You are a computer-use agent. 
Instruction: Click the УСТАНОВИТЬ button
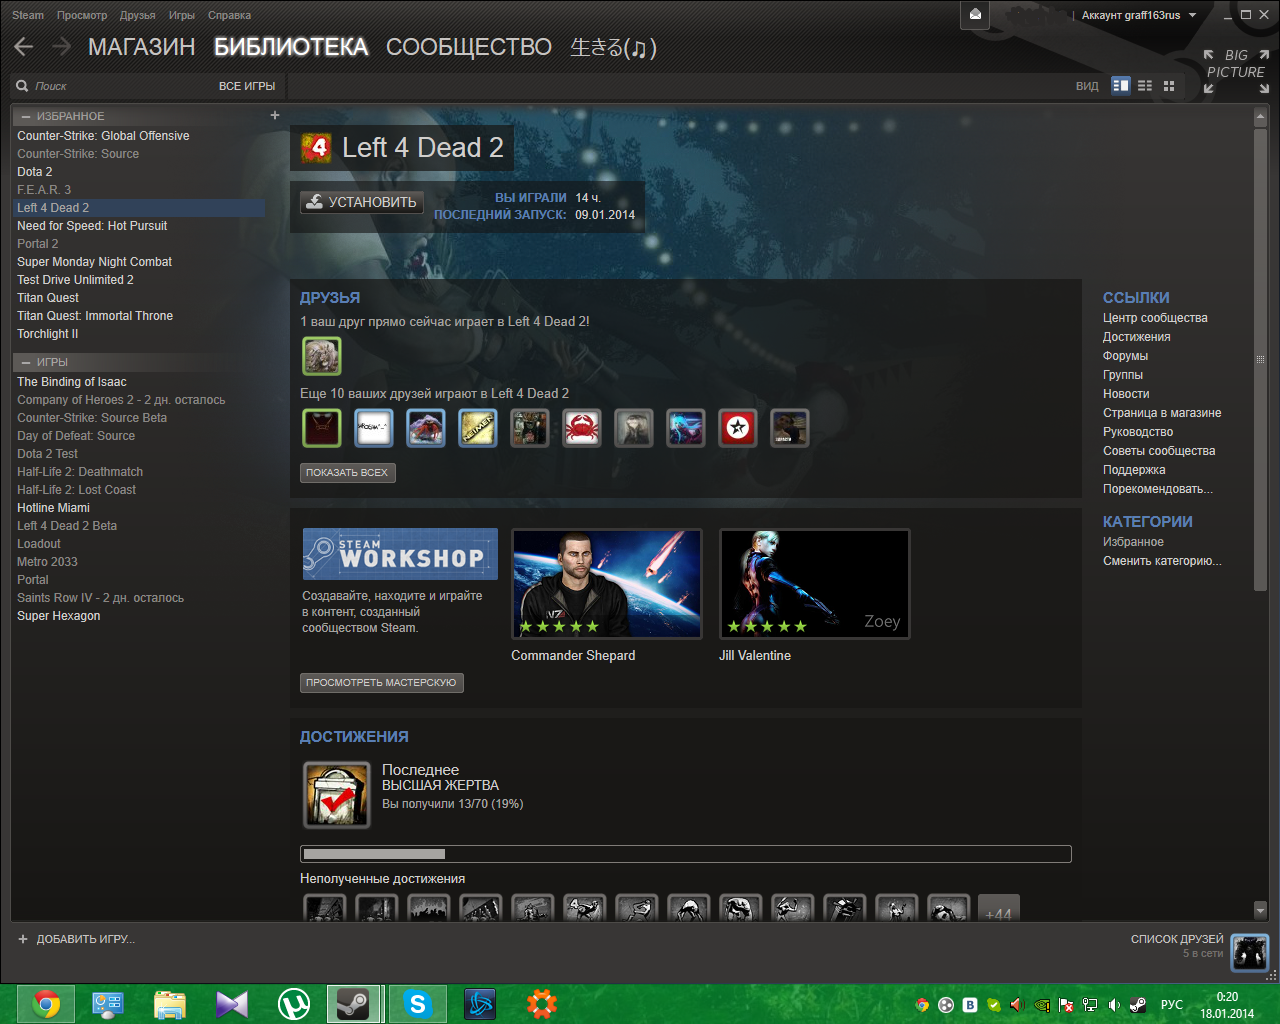tap(362, 202)
